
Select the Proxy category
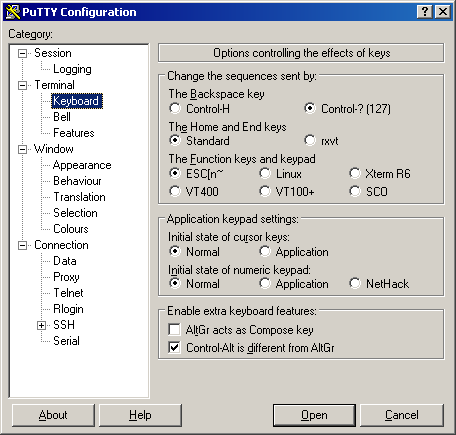coord(66,277)
